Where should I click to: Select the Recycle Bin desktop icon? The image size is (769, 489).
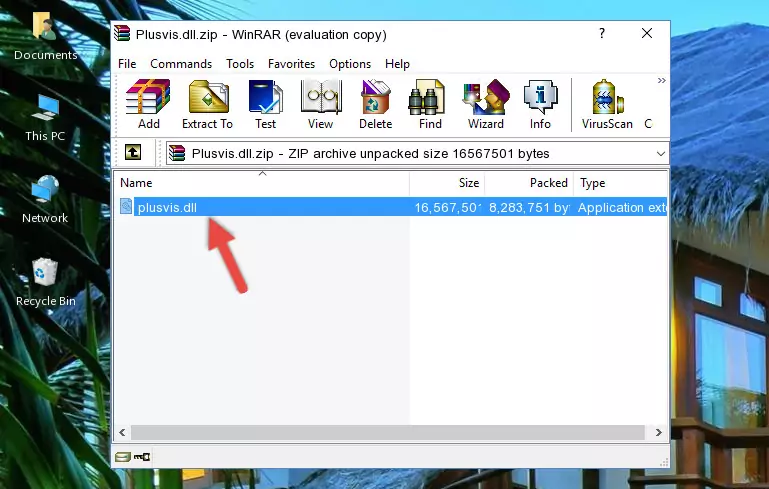[x=46, y=283]
